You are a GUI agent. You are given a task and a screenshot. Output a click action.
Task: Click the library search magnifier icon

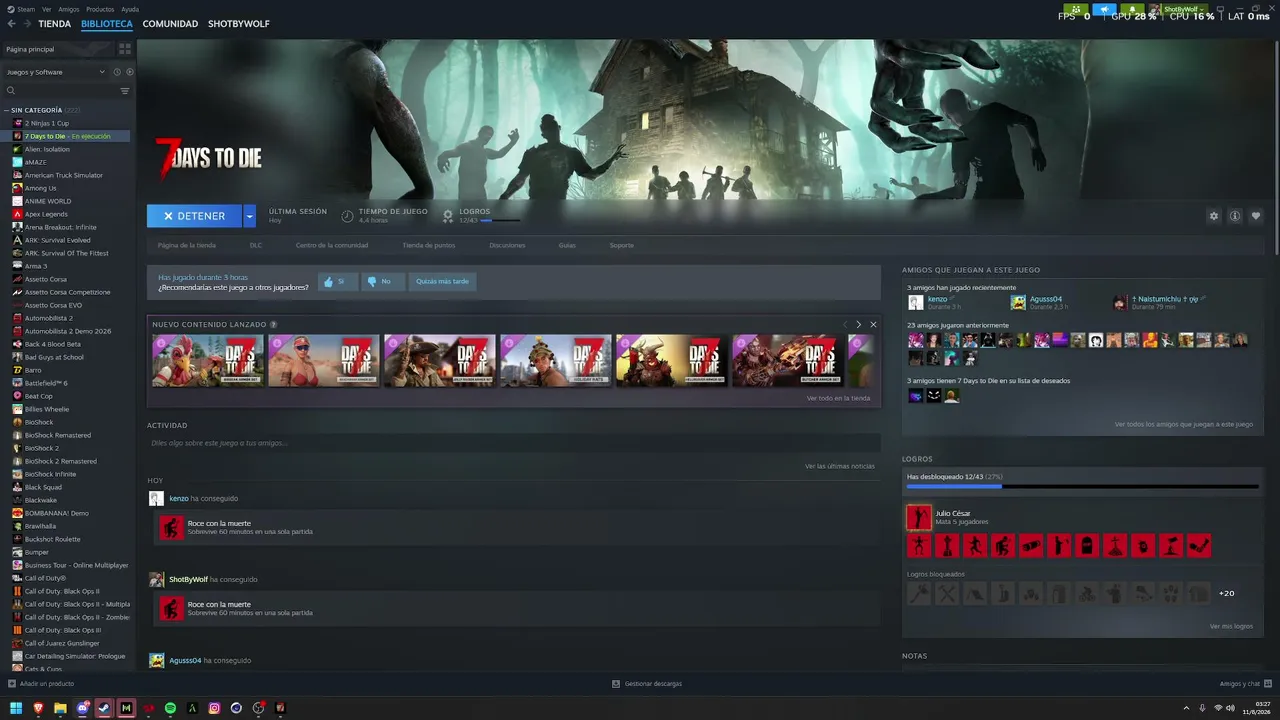pos(11,91)
